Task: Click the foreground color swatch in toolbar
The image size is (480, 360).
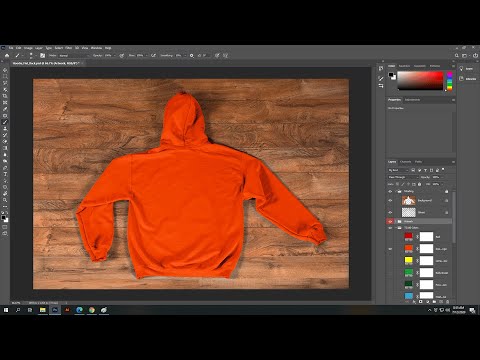Action: pos(3,217)
